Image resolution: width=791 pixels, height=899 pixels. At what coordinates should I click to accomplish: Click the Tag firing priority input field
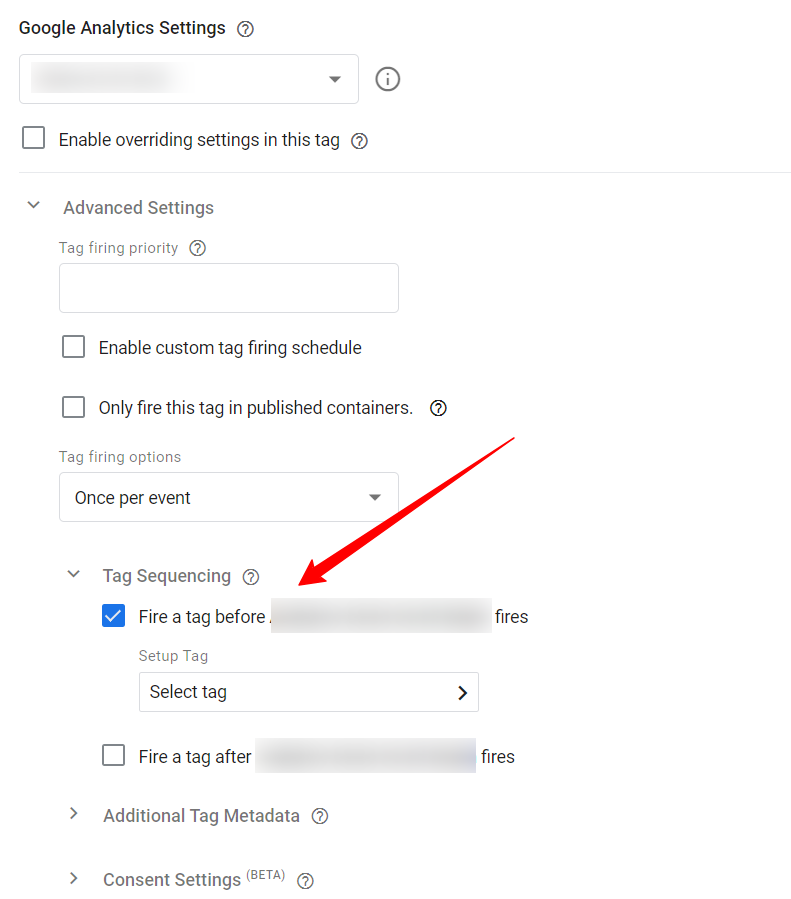tap(229, 288)
